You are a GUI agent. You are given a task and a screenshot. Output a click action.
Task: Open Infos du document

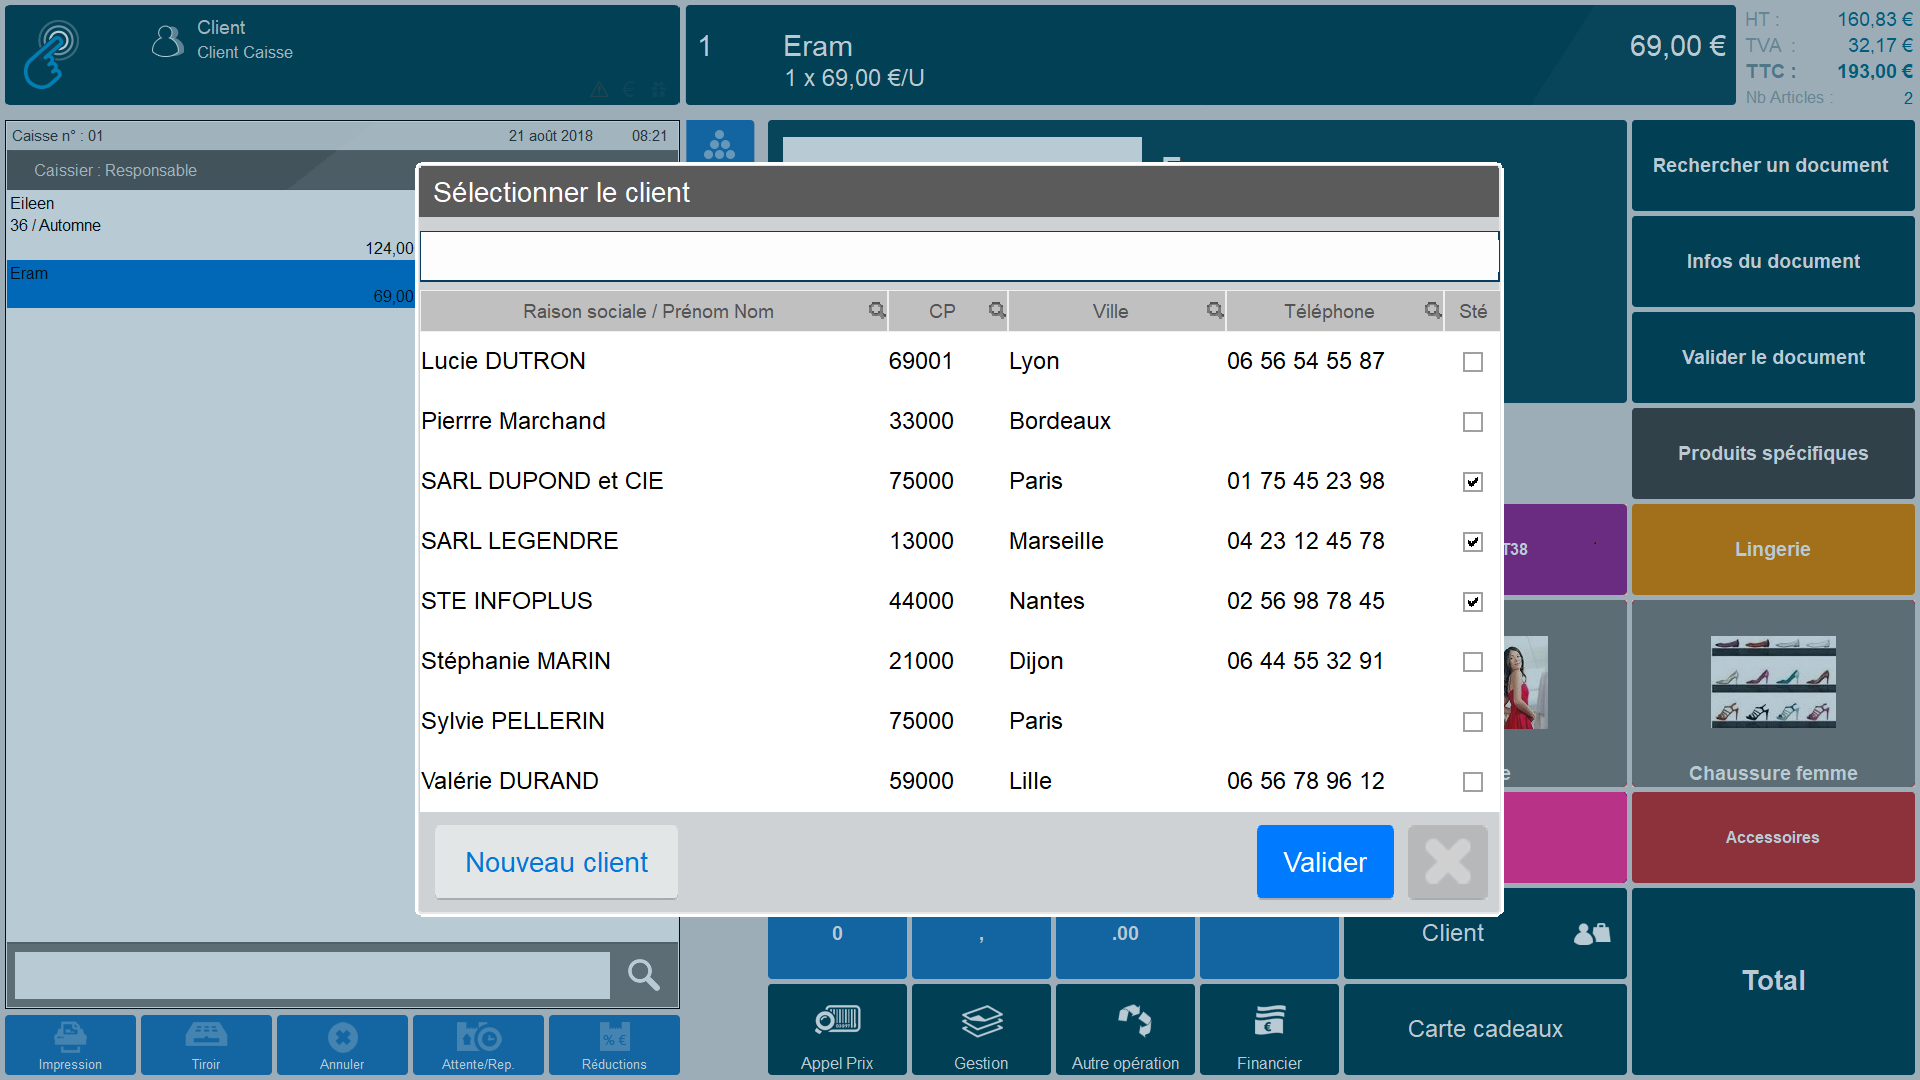pyautogui.click(x=1773, y=262)
